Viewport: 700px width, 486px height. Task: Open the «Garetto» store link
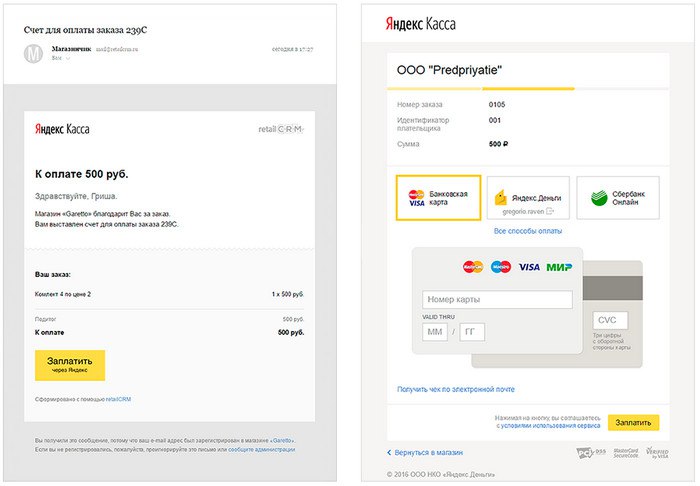282,440
